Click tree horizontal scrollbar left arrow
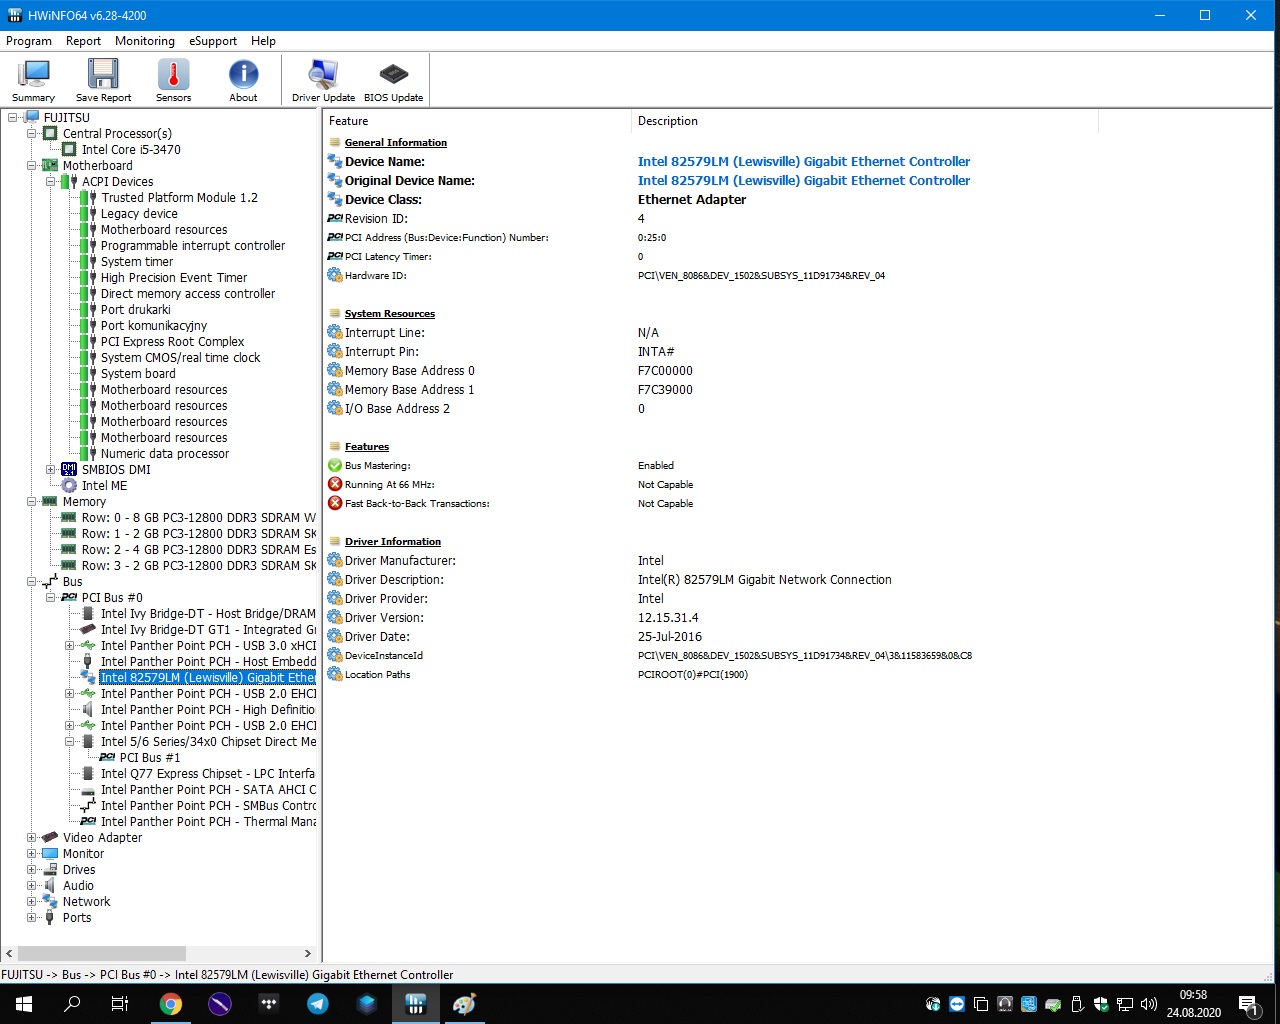This screenshot has height=1024, width=1280. [9, 954]
